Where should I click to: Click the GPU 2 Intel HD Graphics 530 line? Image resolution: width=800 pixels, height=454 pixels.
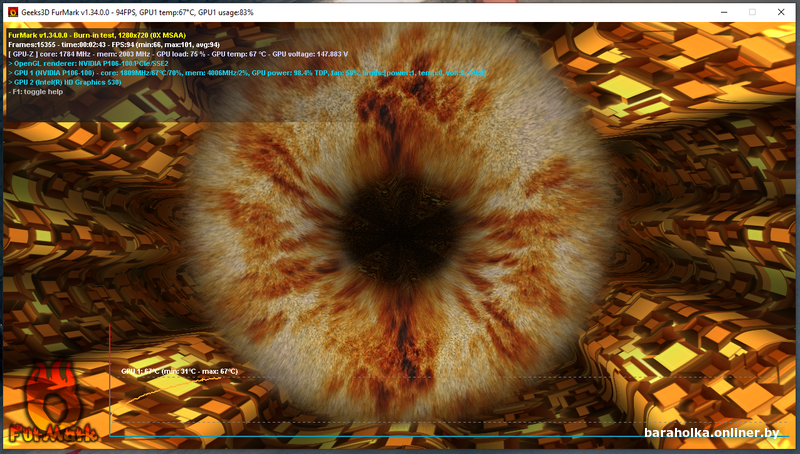coord(65,82)
